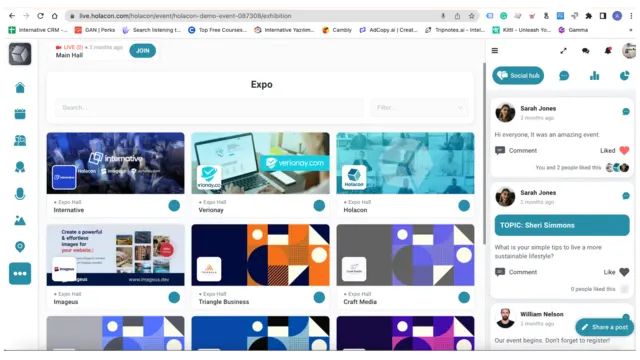Open the Internative expo booth thumbnail

pos(116,163)
